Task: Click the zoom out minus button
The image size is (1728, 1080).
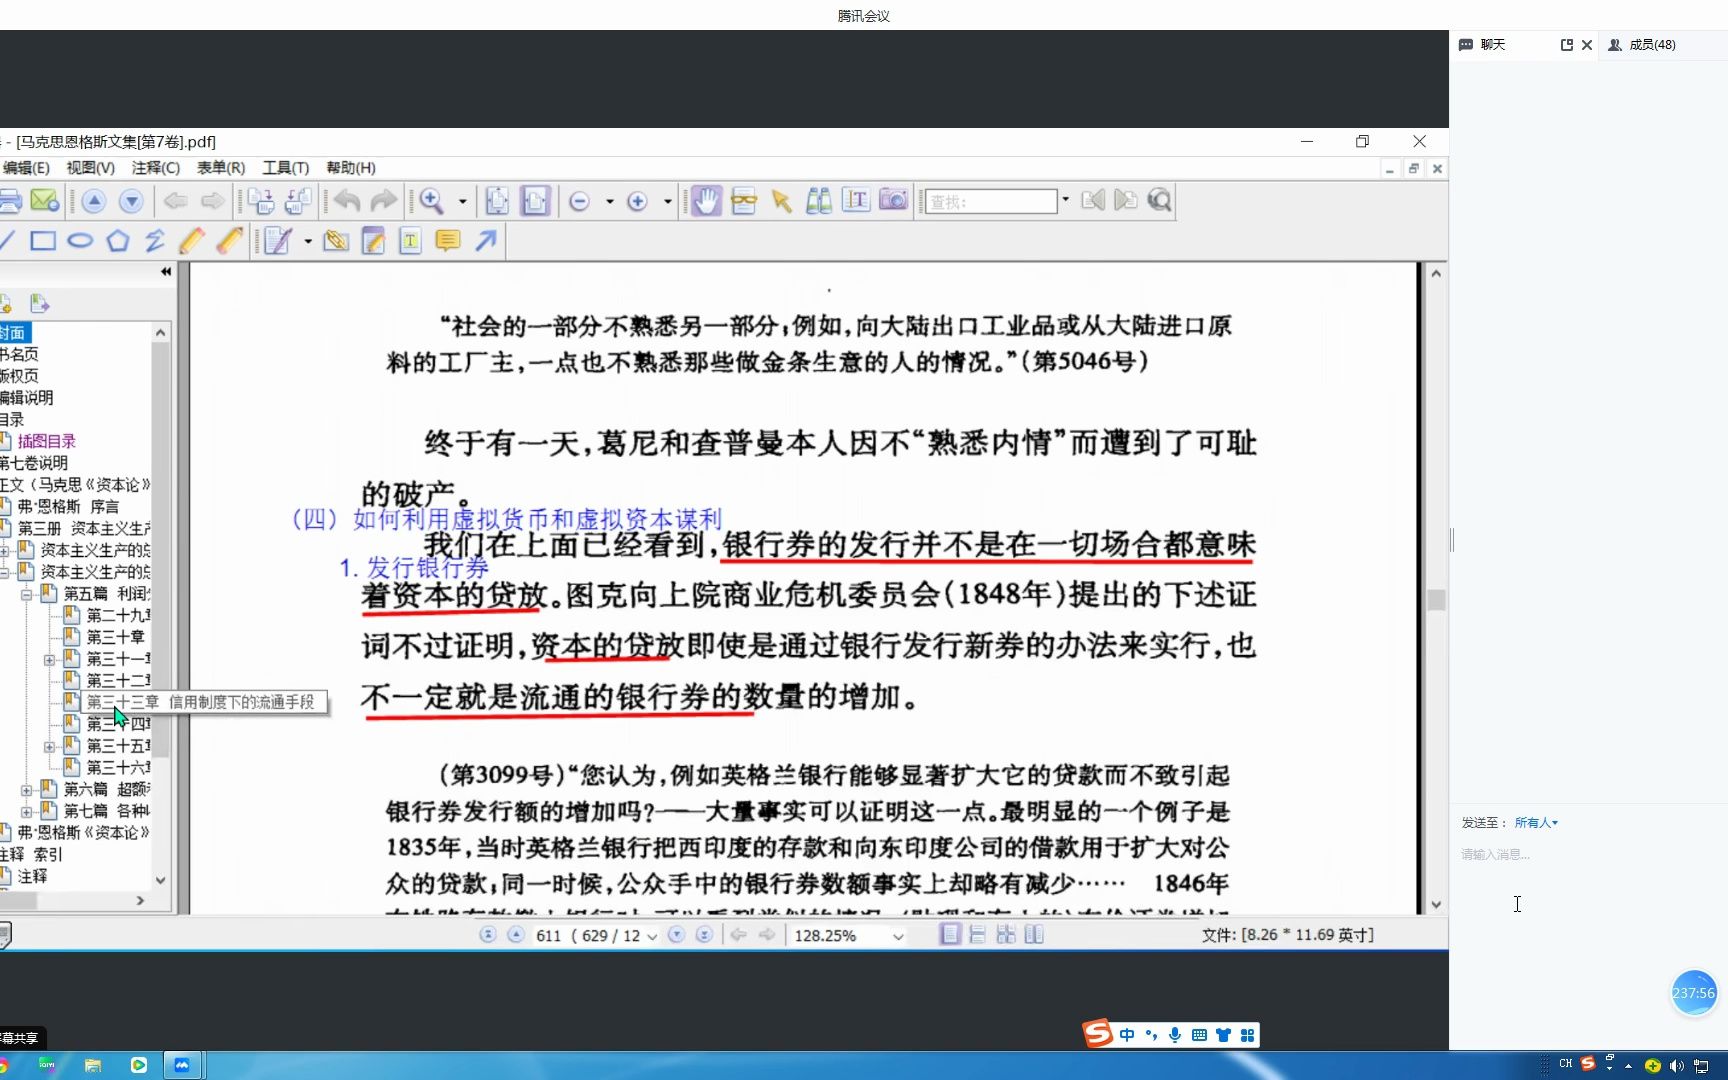Action: click(x=579, y=201)
